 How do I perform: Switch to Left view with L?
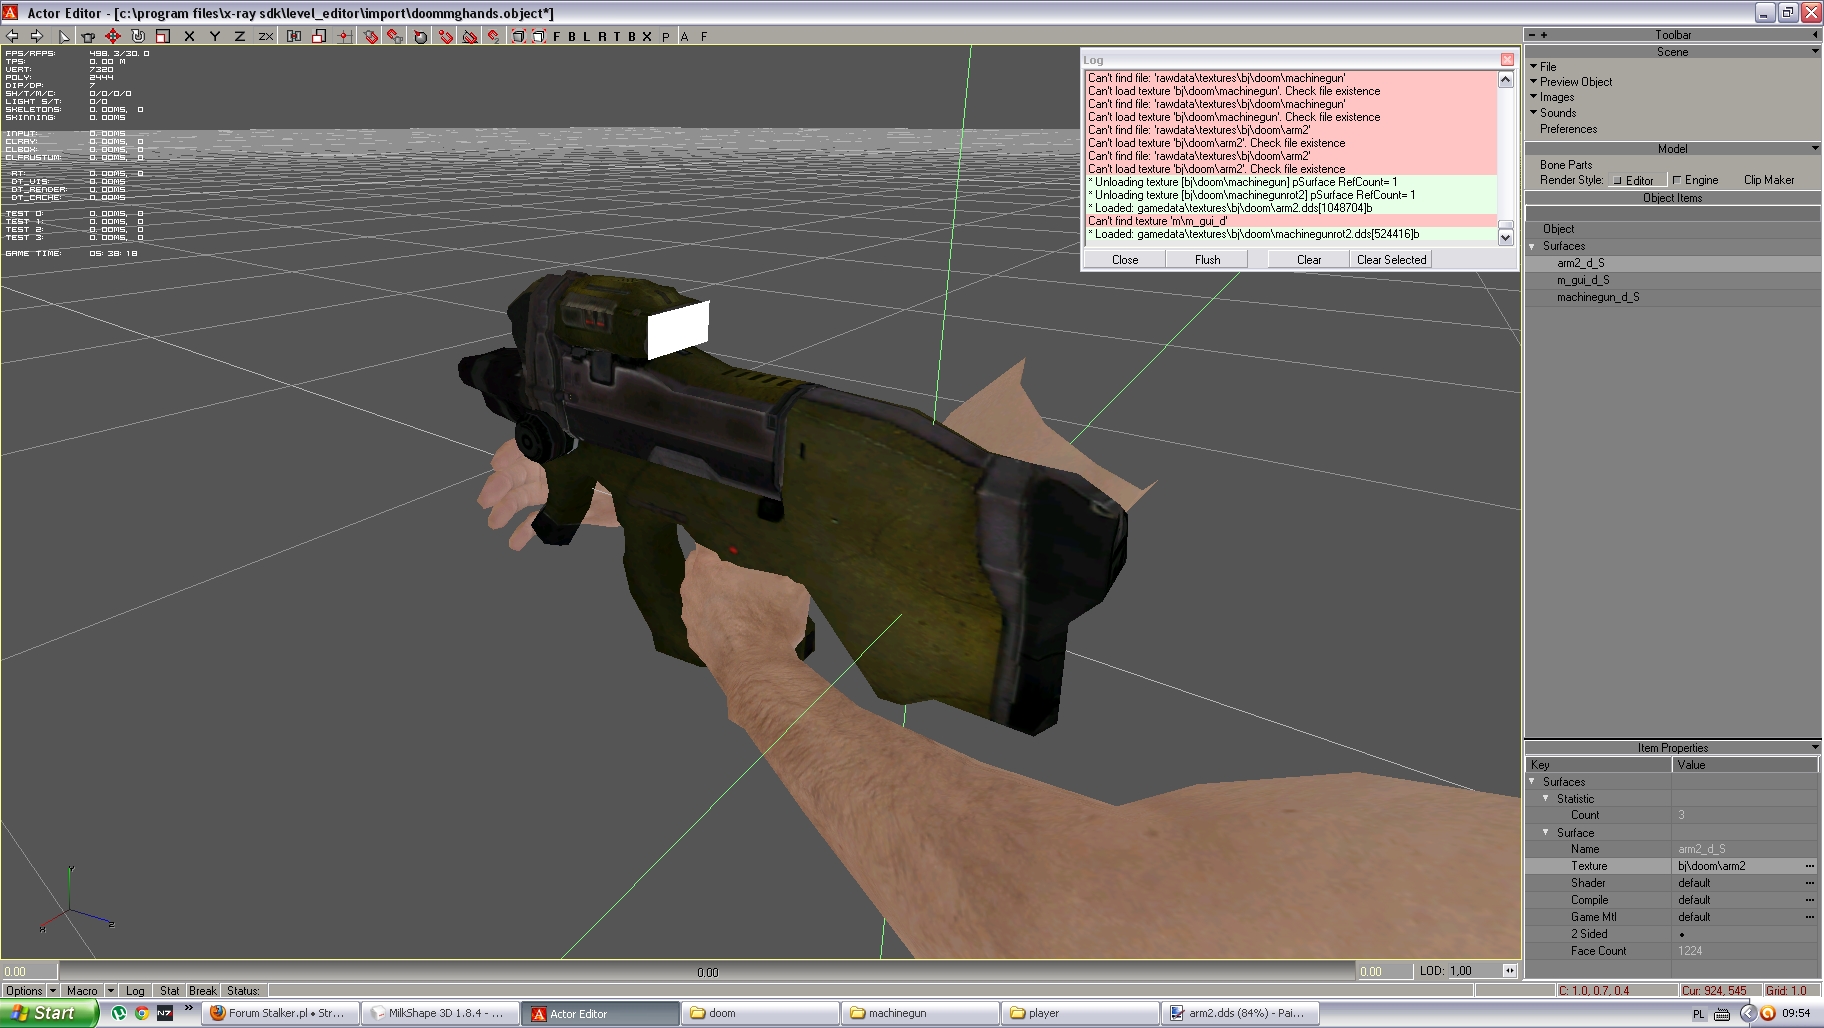point(587,36)
